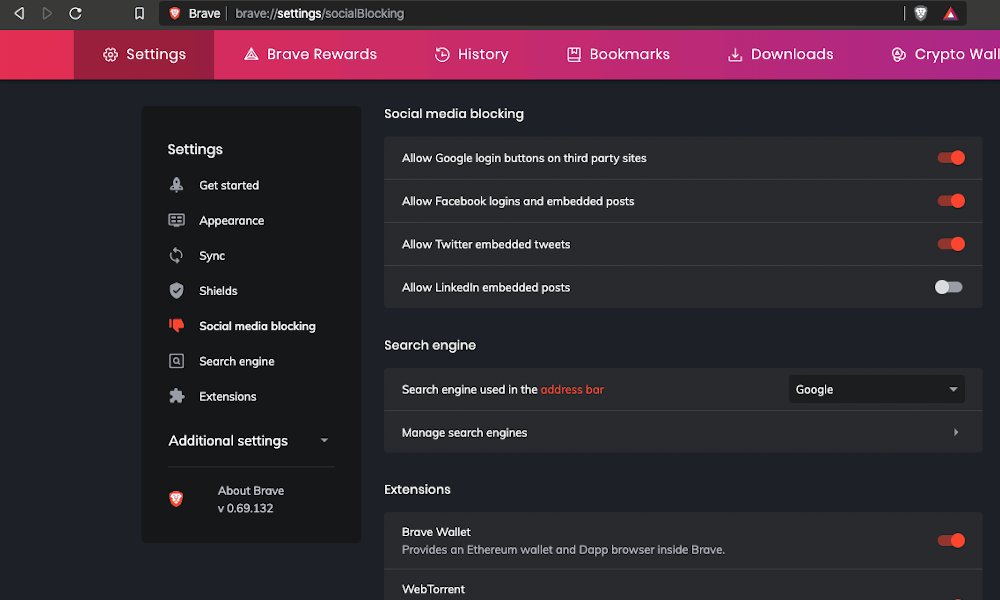1000x600 pixels.
Task: Open the Bookmarks tab
Action: pyautogui.click(x=618, y=55)
